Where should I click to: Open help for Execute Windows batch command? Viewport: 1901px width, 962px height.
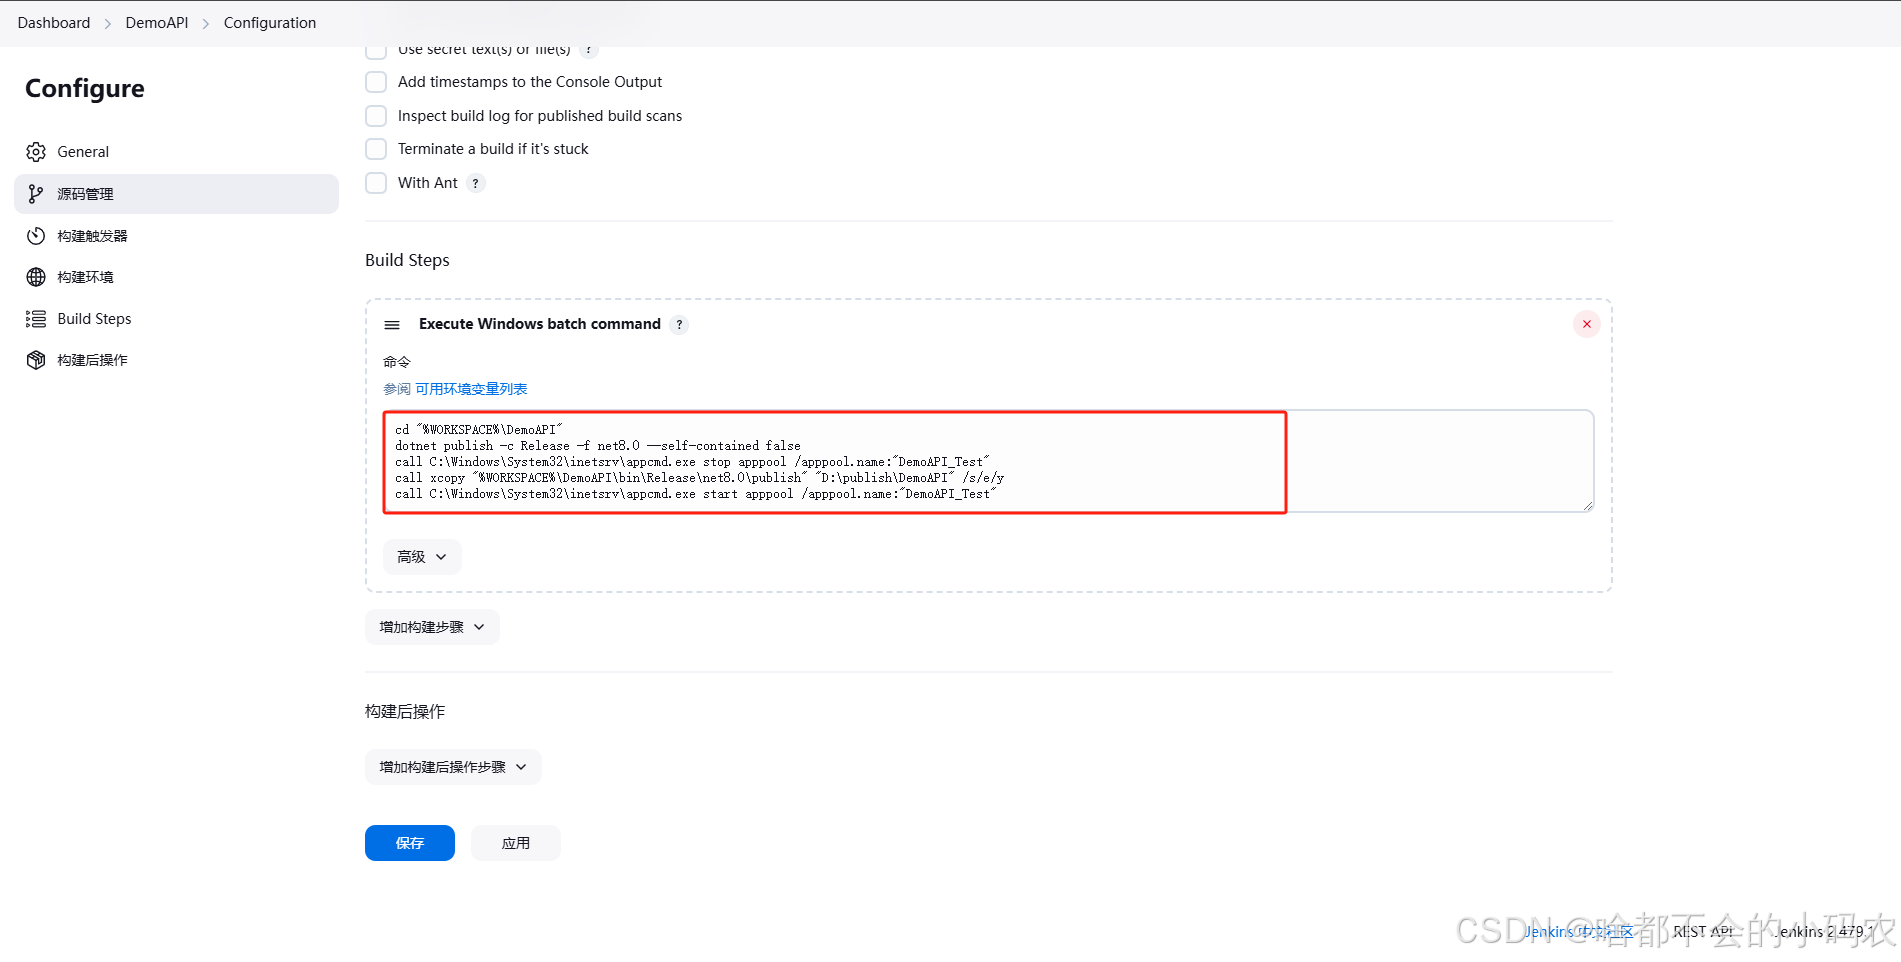coord(679,324)
